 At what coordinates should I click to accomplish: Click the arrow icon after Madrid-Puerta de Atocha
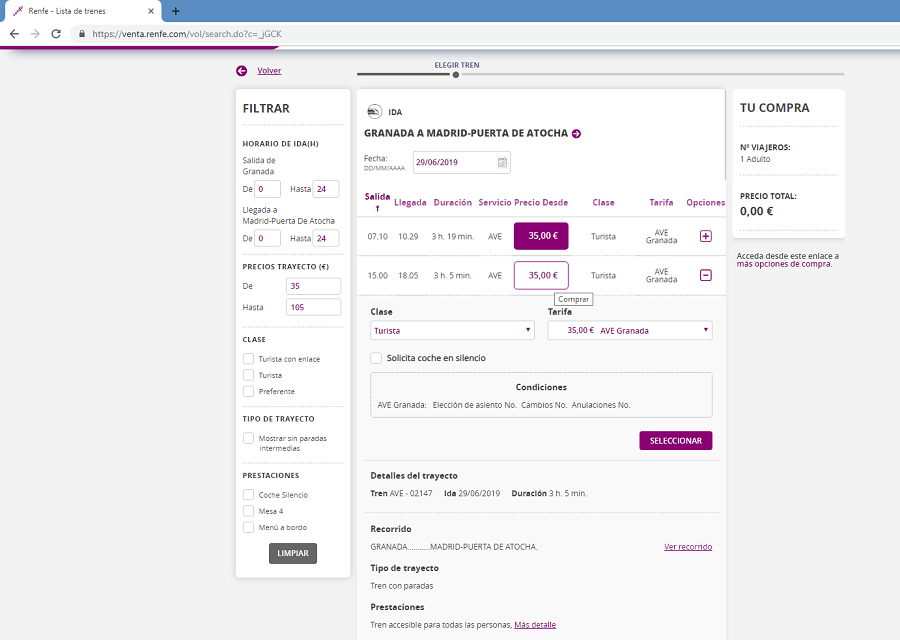click(576, 133)
